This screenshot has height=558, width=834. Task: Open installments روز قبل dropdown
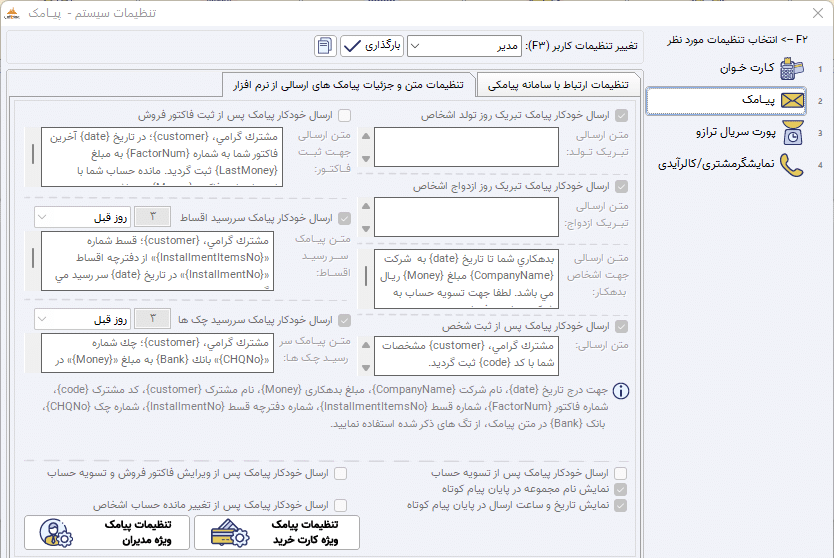click(x=82, y=217)
